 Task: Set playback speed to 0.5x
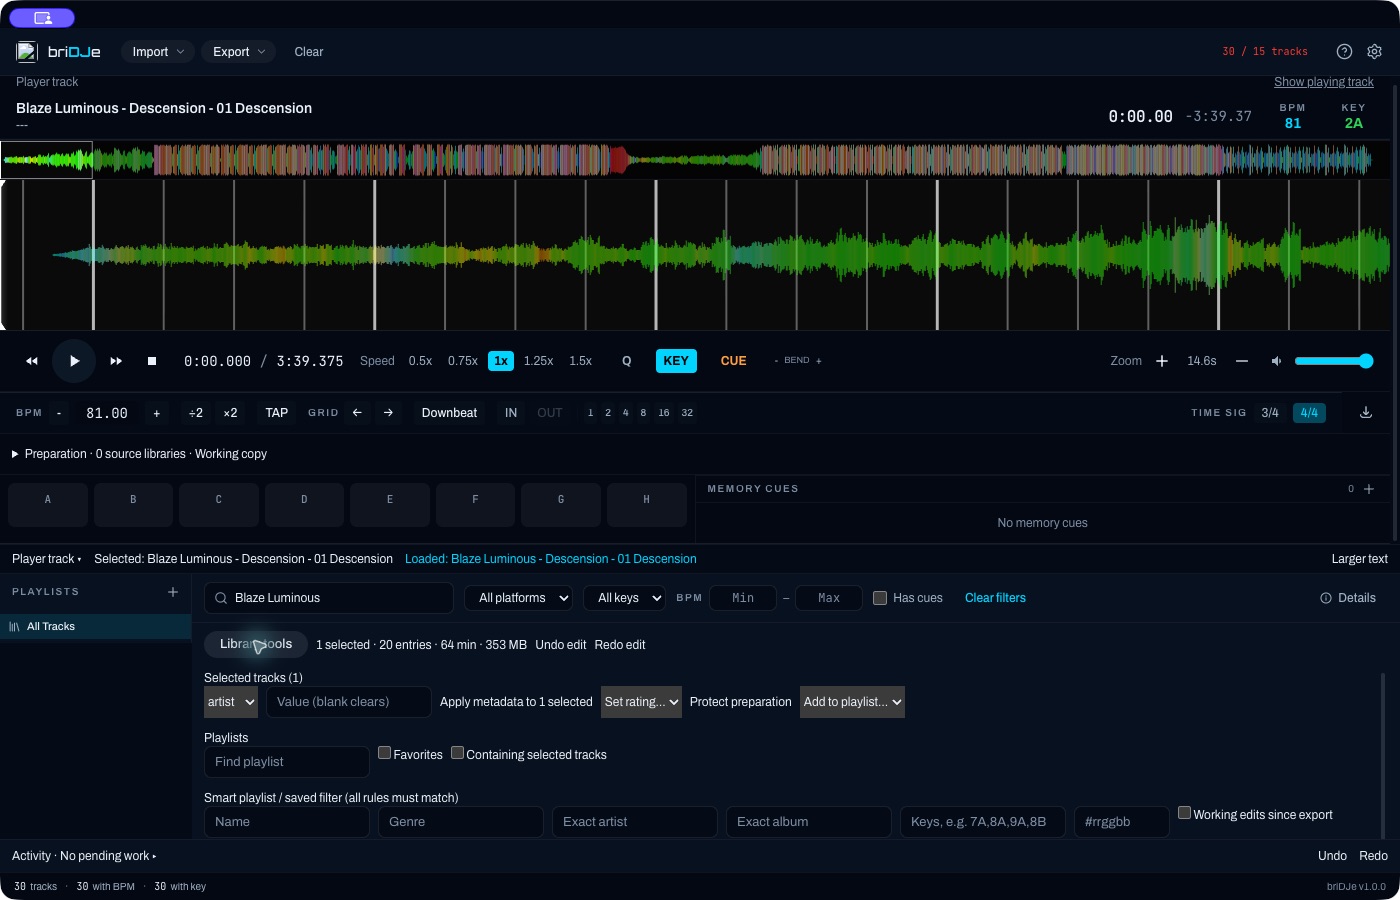click(x=420, y=361)
